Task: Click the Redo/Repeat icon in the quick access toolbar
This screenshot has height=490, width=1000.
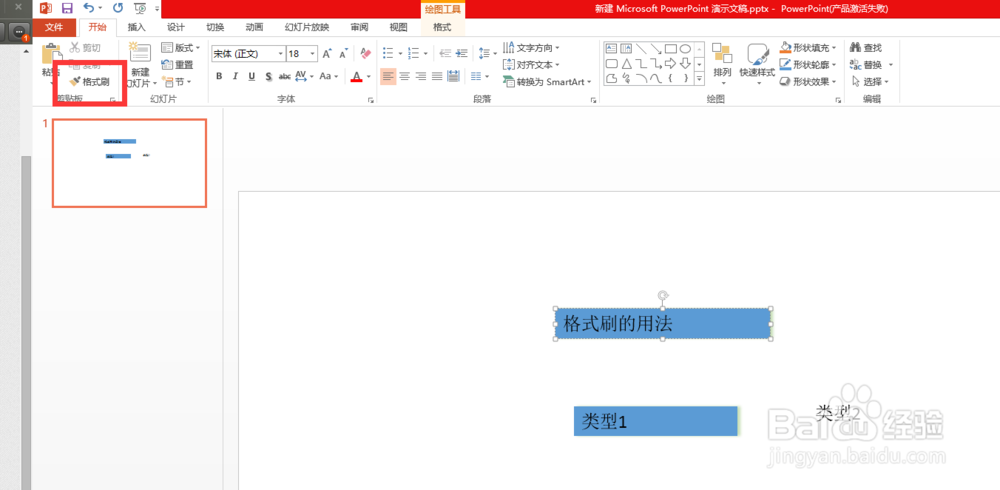Action: (x=118, y=8)
